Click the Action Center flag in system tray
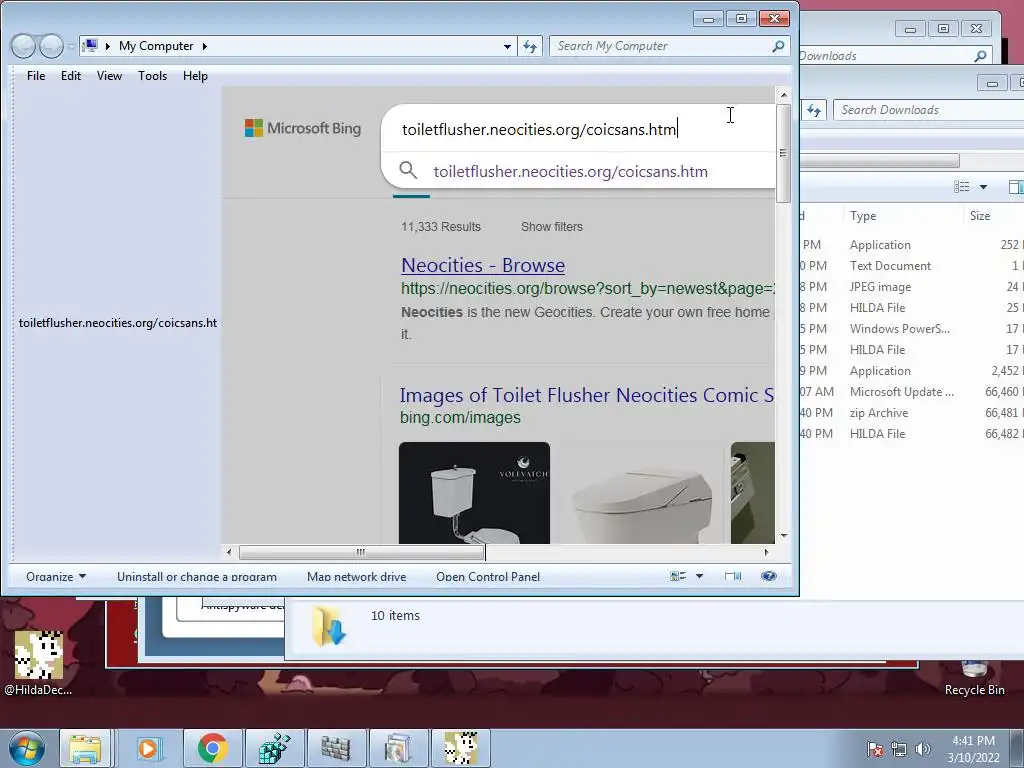1024x768 pixels. click(x=875, y=749)
